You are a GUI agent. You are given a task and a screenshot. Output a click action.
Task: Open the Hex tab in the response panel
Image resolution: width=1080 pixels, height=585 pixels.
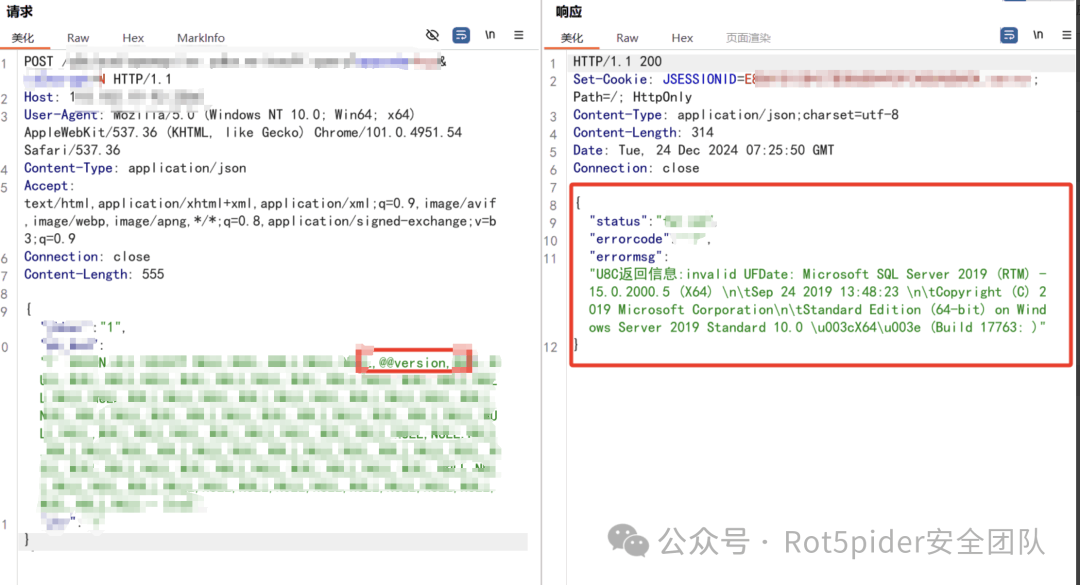click(x=682, y=38)
